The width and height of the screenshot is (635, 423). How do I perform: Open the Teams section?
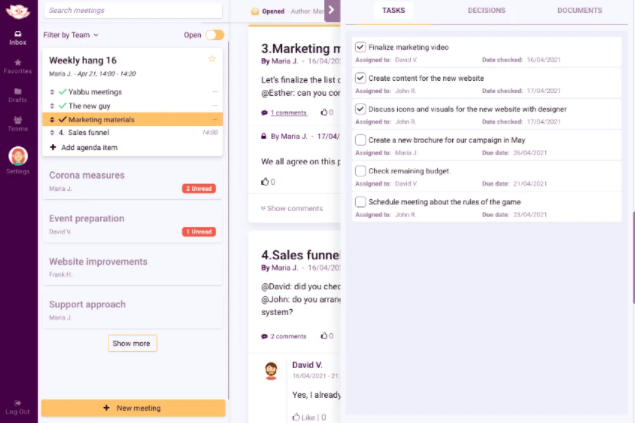click(x=18, y=124)
